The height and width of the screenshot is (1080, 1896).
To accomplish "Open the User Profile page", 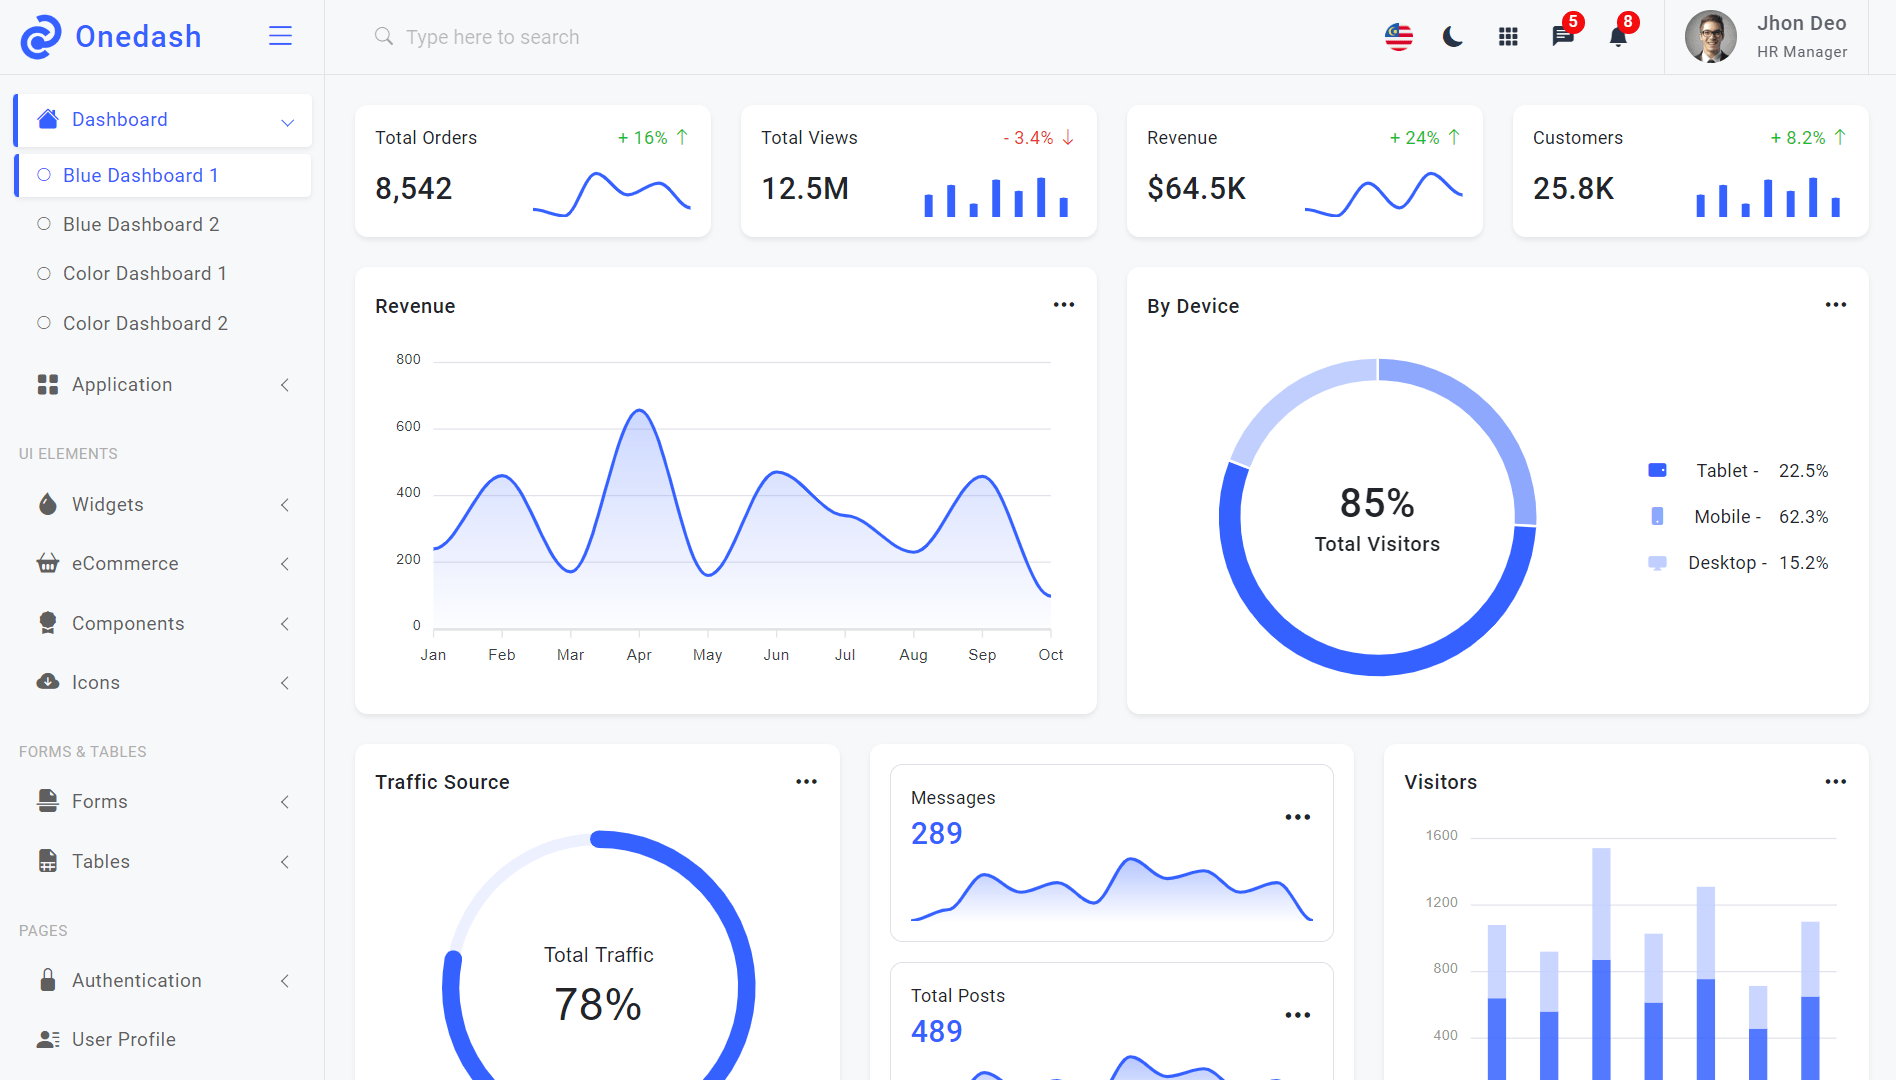I will [x=123, y=1039].
